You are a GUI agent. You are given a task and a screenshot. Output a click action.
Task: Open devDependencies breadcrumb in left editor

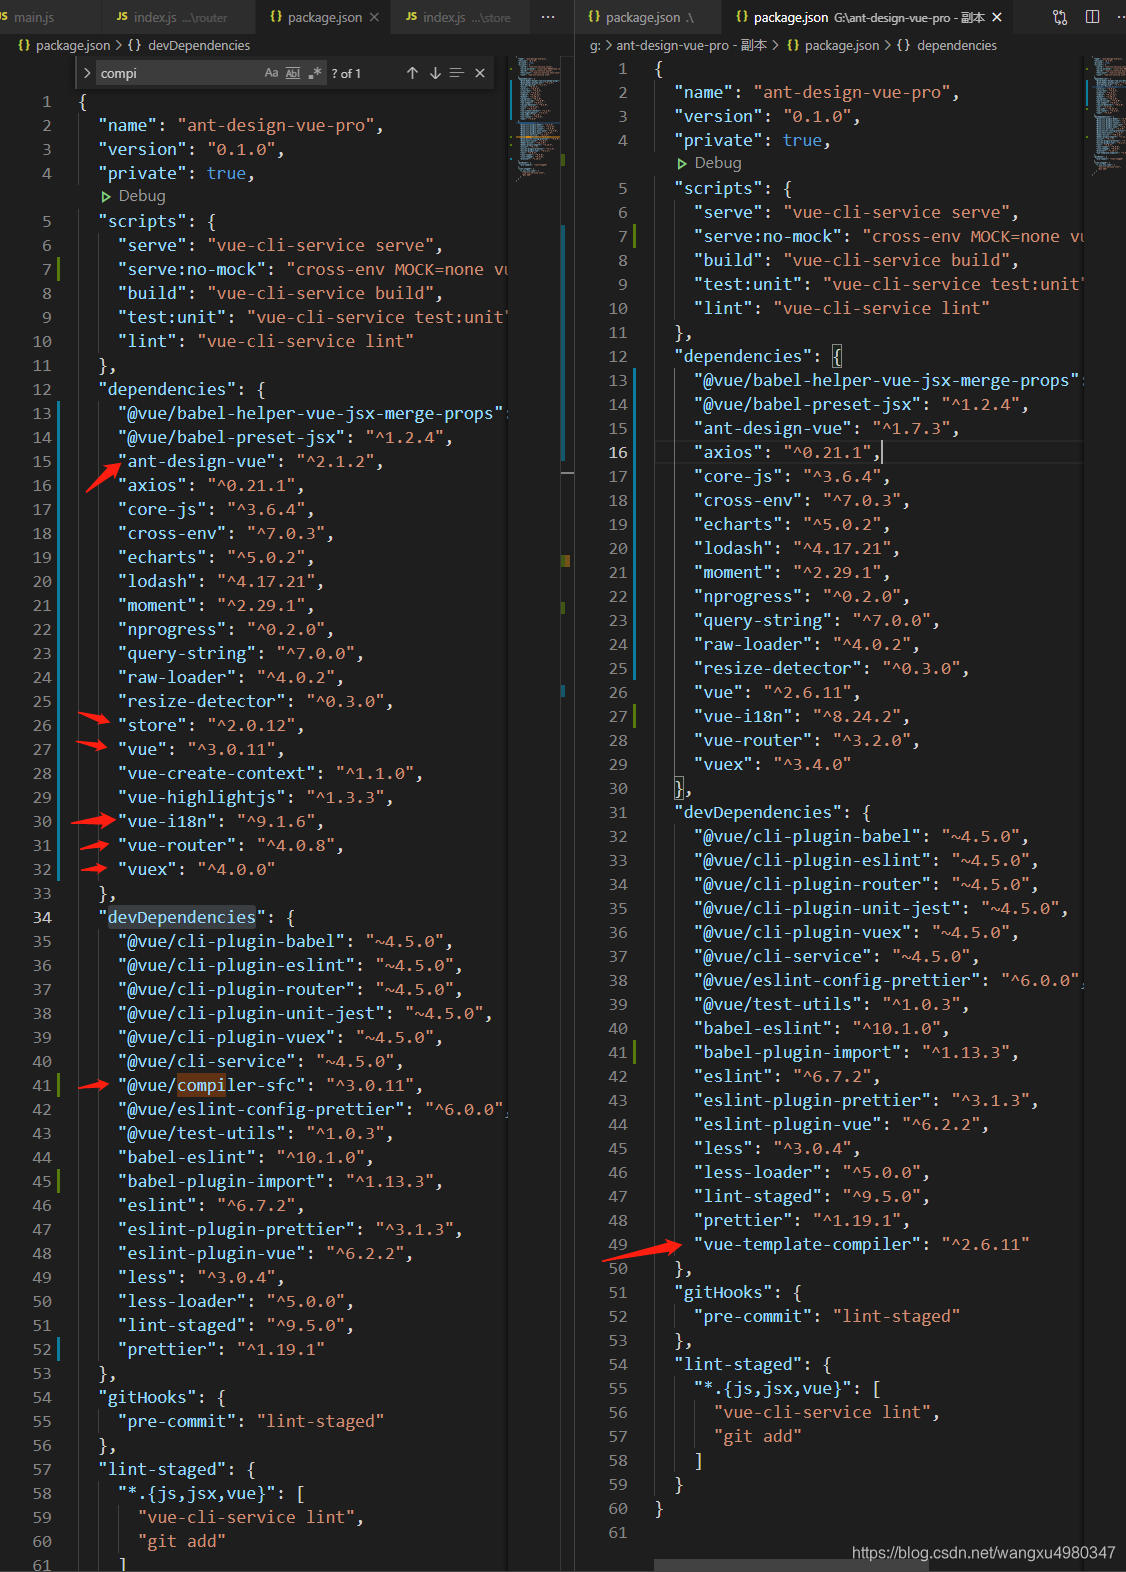pyautogui.click(x=199, y=45)
